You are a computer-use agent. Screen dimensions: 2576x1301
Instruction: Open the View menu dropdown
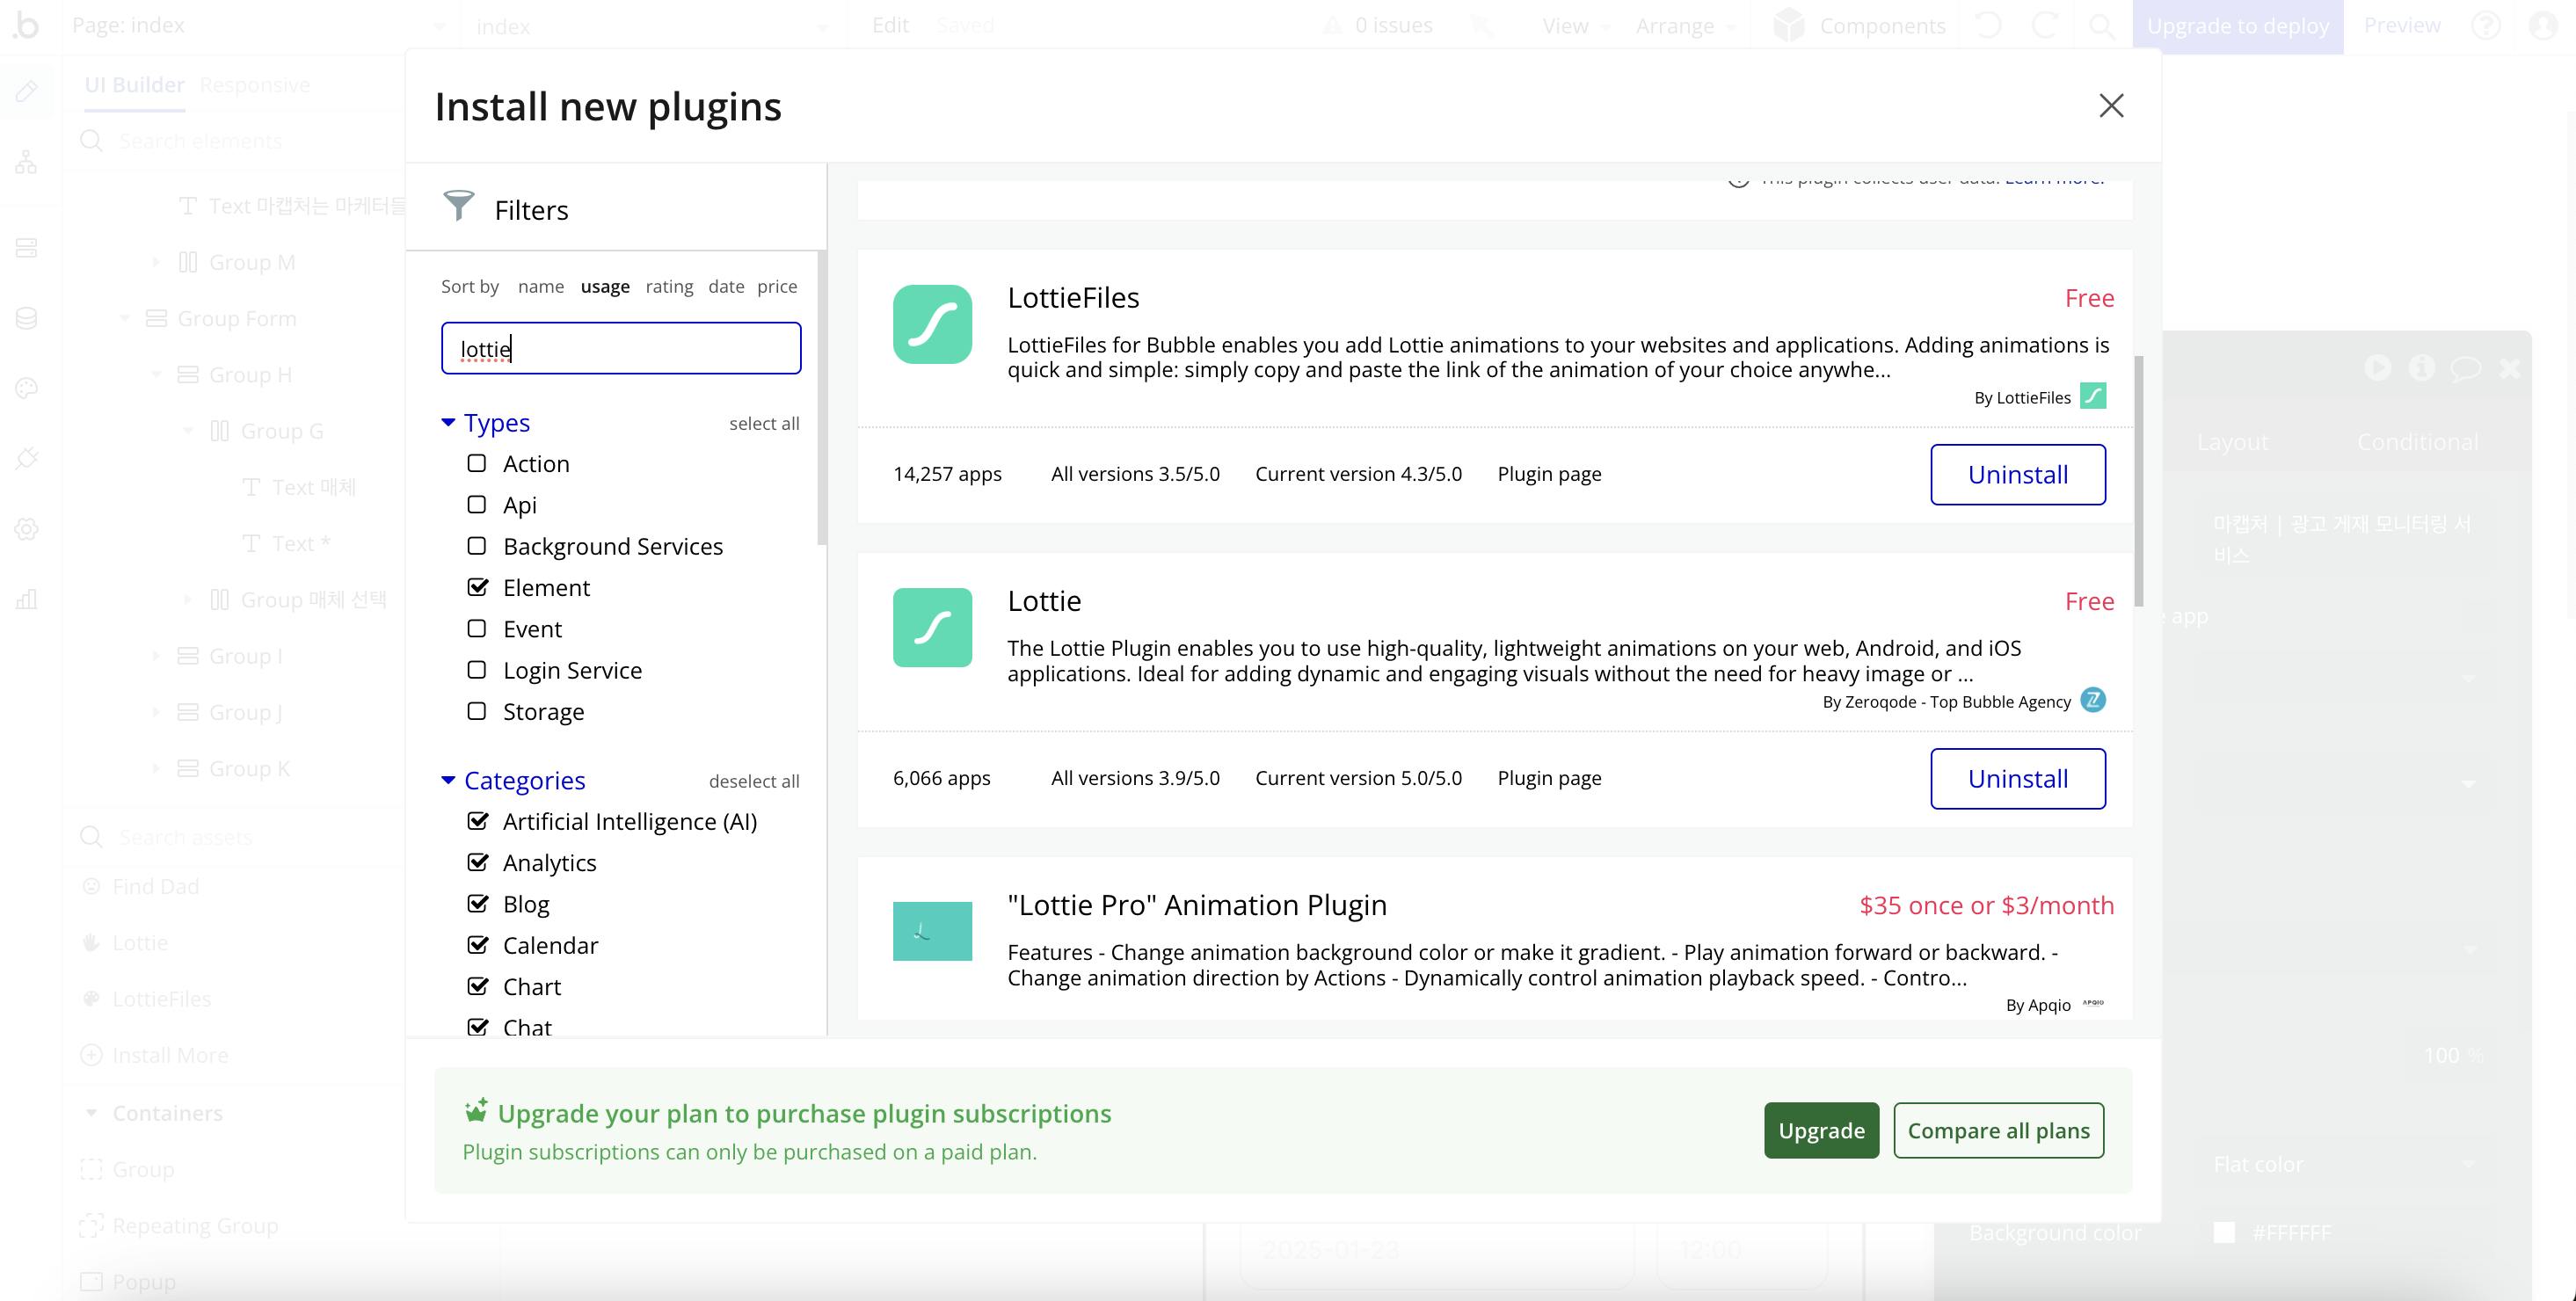(1576, 26)
